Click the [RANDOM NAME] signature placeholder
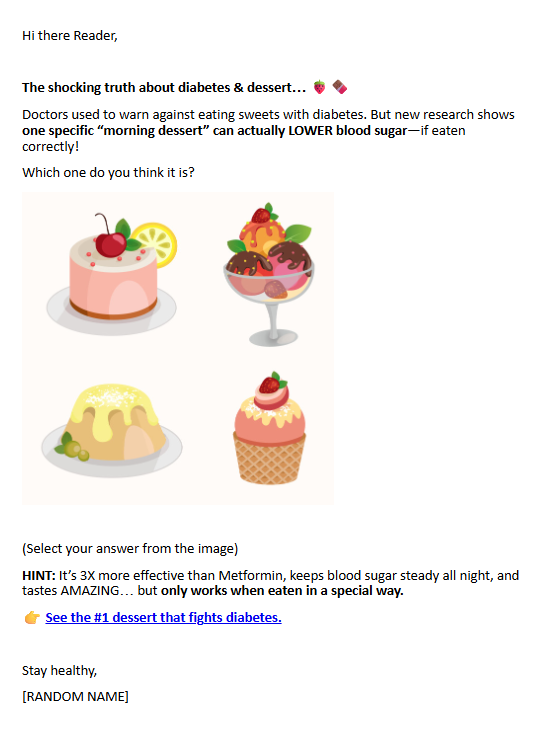Screen dimensions: 547x734 coord(75,697)
